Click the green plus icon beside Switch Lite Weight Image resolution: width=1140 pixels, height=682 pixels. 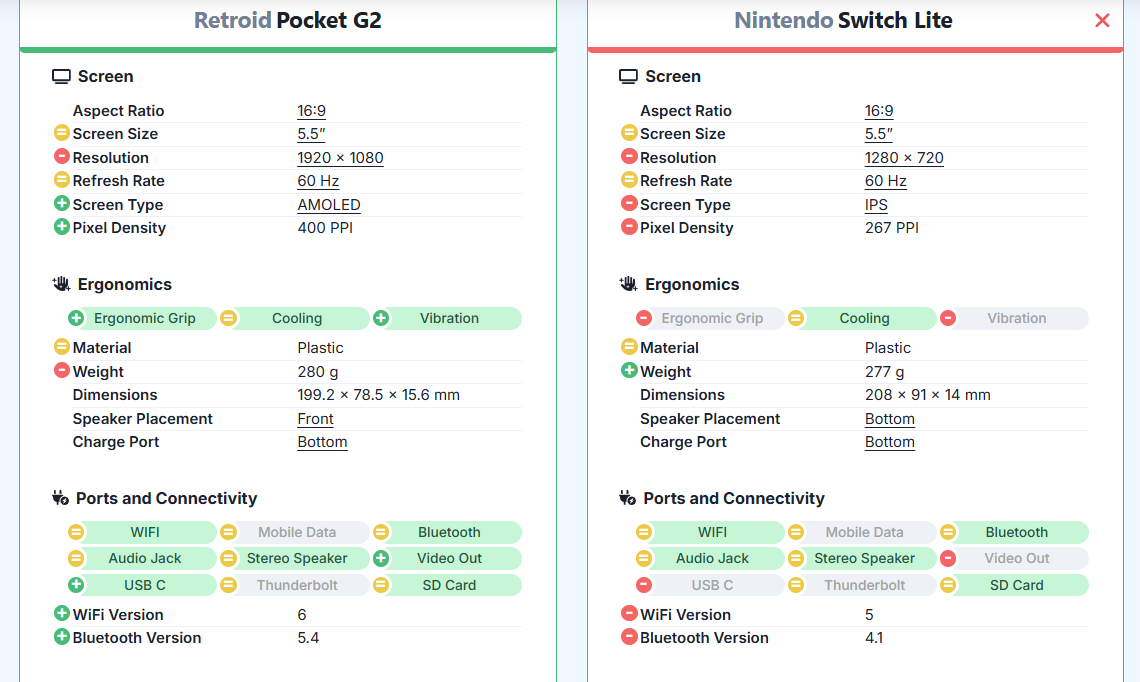[629, 371]
